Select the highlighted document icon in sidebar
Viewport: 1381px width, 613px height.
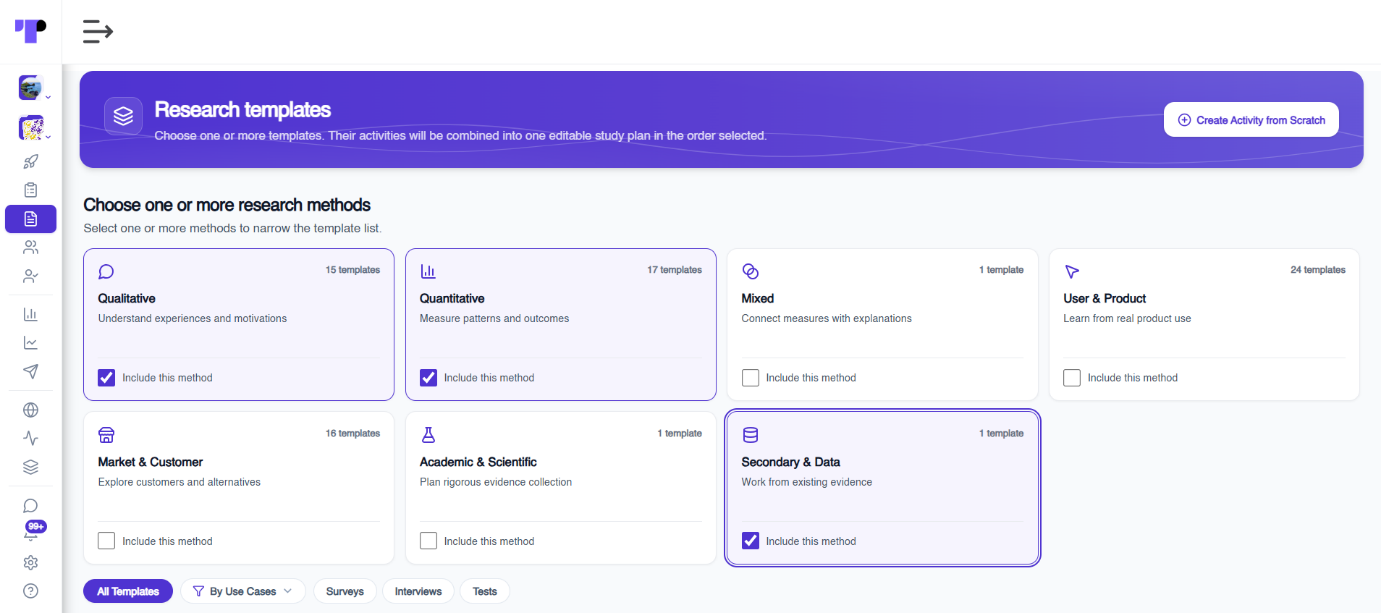(x=31, y=219)
